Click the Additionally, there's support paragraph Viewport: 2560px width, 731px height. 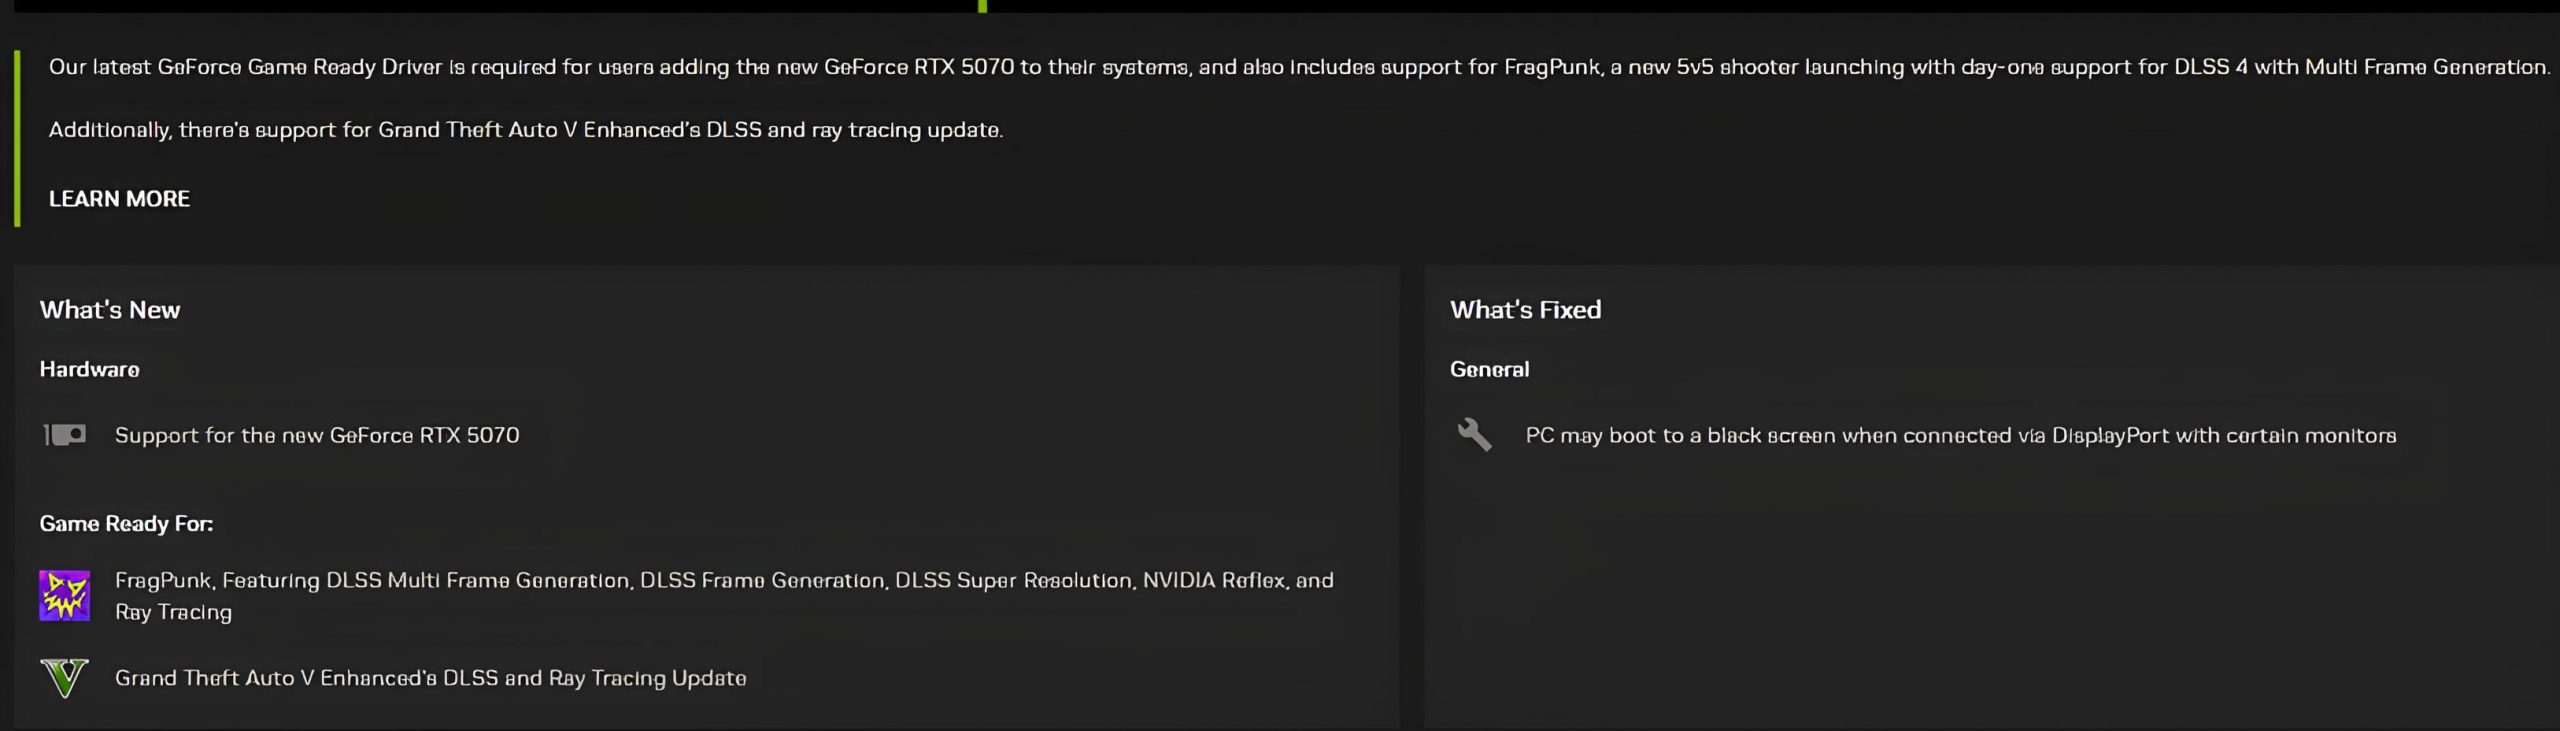pos(525,130)
